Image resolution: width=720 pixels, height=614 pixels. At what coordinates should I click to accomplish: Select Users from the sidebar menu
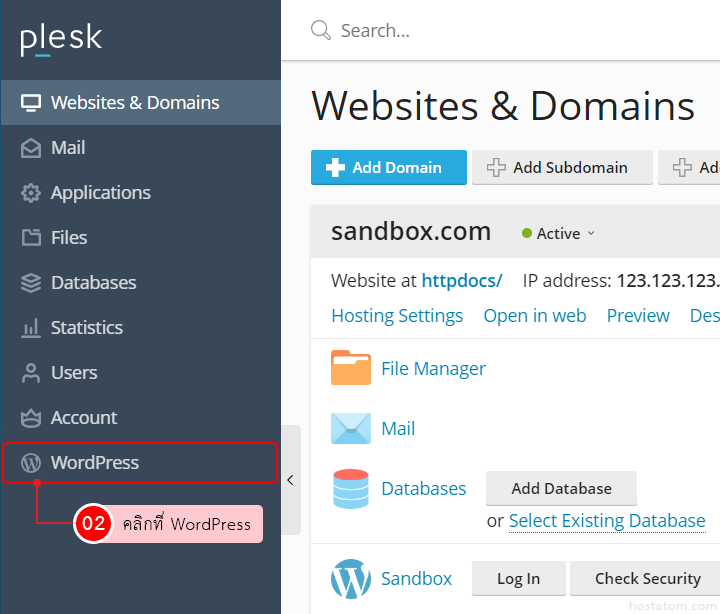[74, 373]
